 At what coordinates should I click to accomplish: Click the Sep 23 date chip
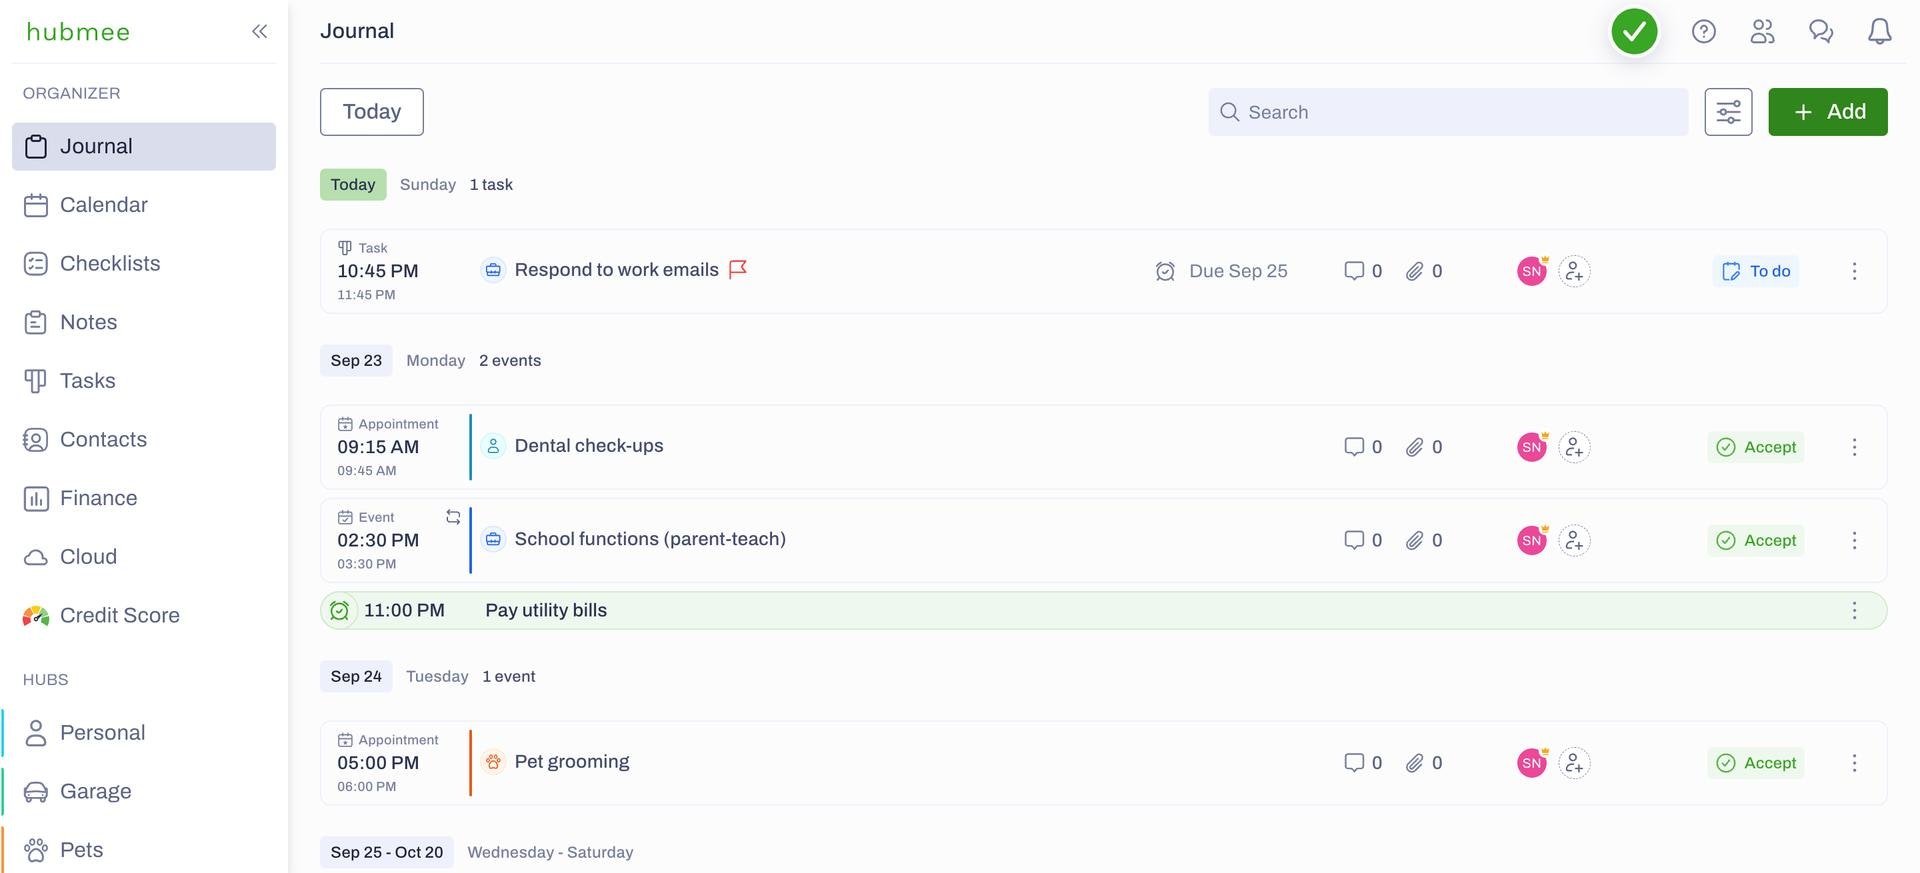tap(356, 361)
